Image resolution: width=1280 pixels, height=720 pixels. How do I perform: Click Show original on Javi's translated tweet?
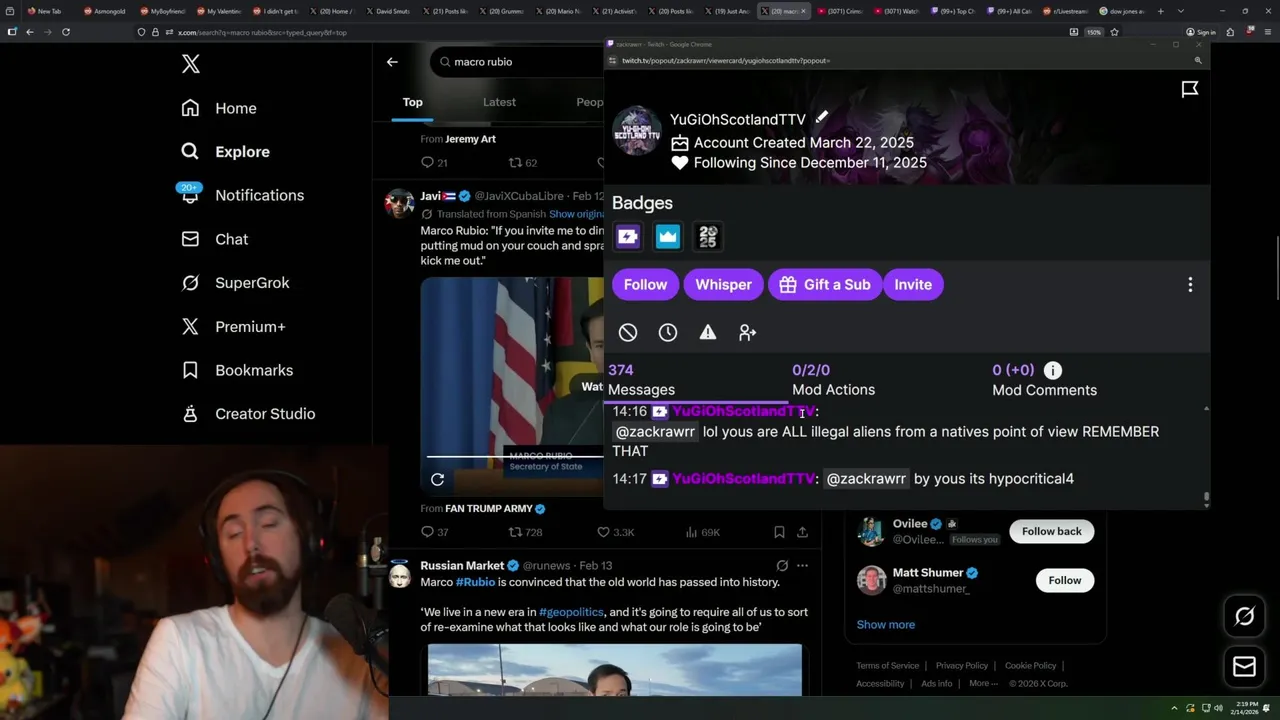576,214
